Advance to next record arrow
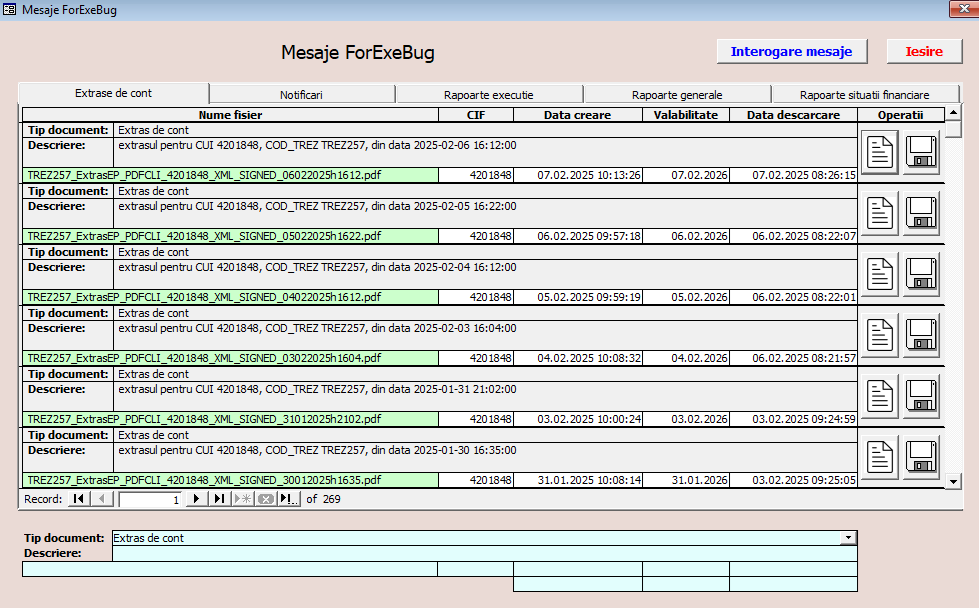 pos(197,499)
